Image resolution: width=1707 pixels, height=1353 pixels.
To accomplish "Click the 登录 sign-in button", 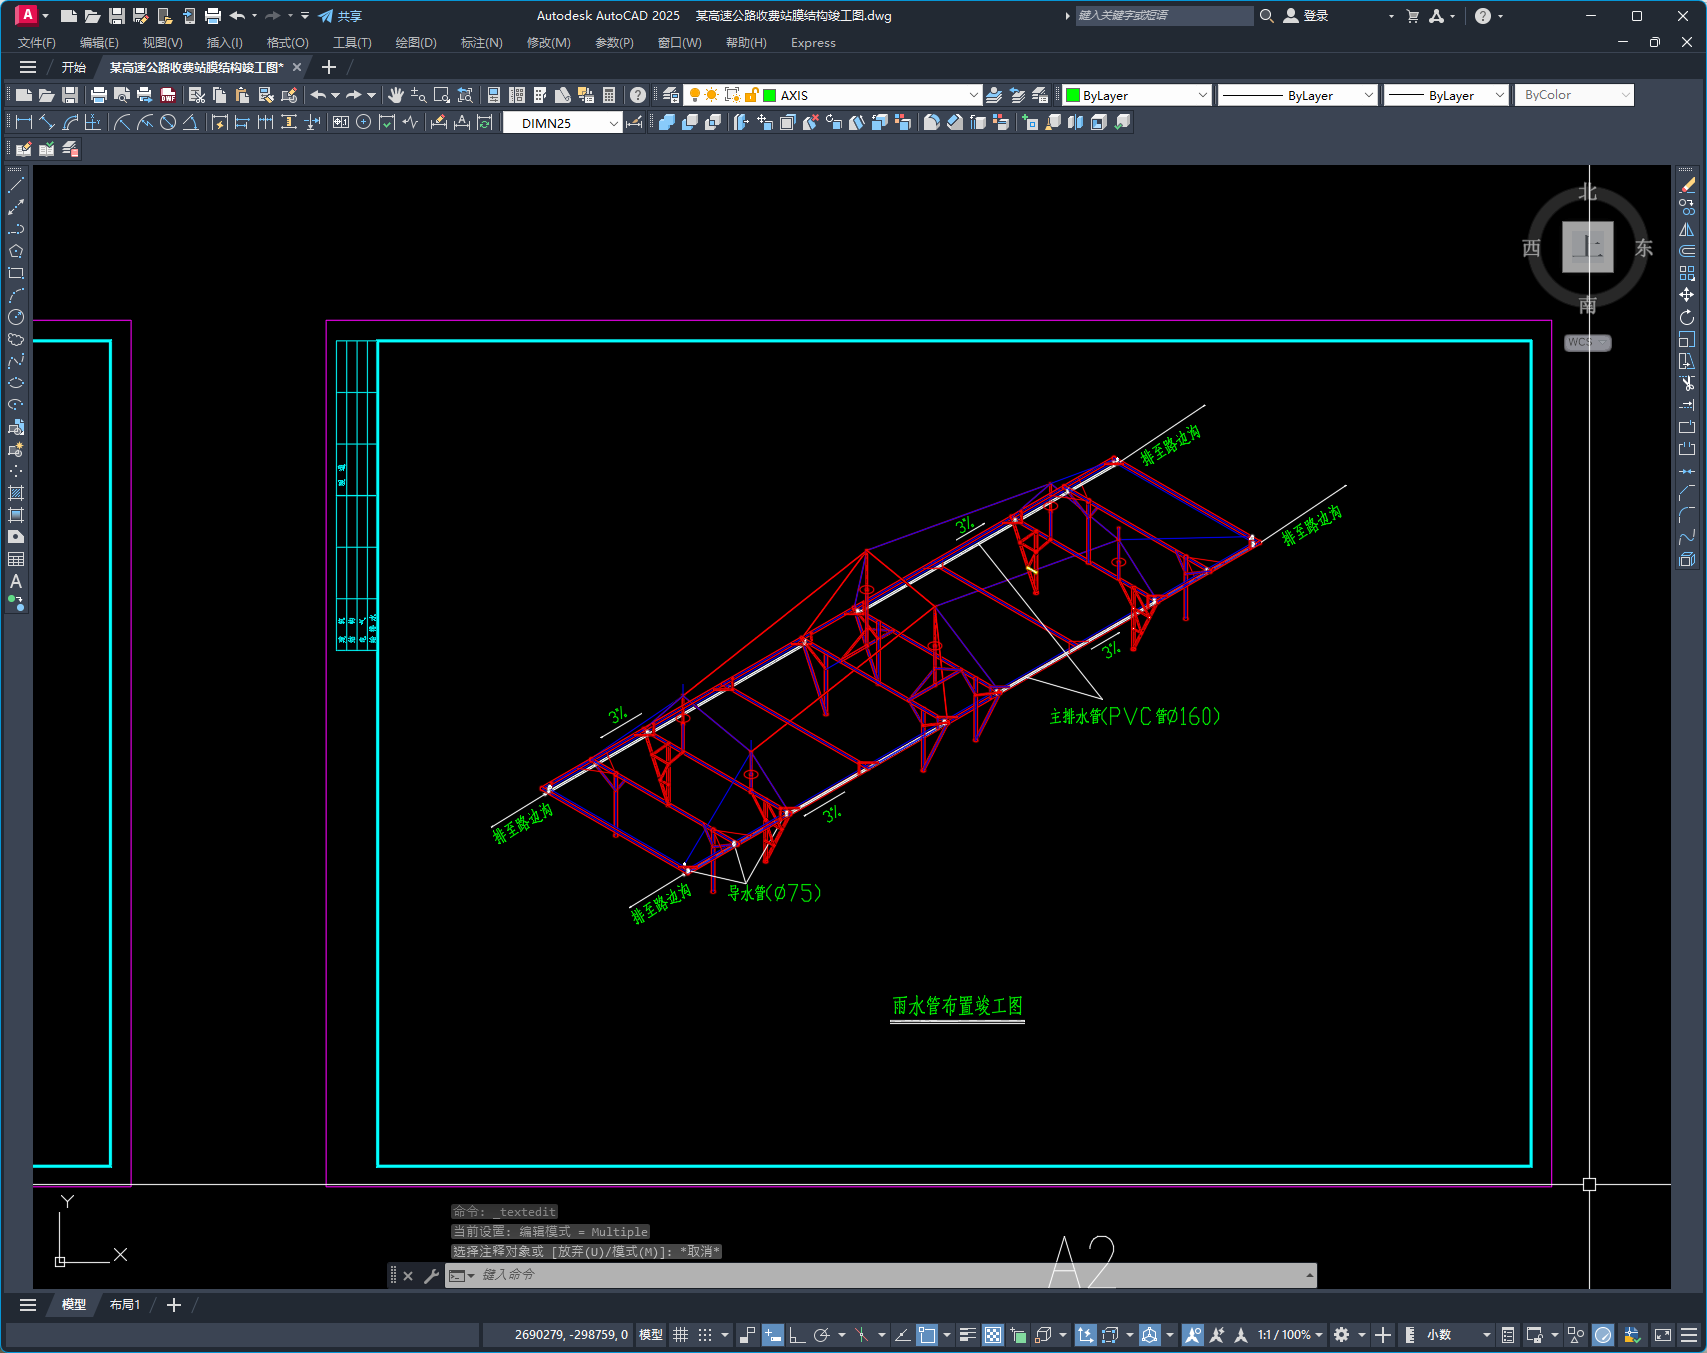I will coord(1306,16).
